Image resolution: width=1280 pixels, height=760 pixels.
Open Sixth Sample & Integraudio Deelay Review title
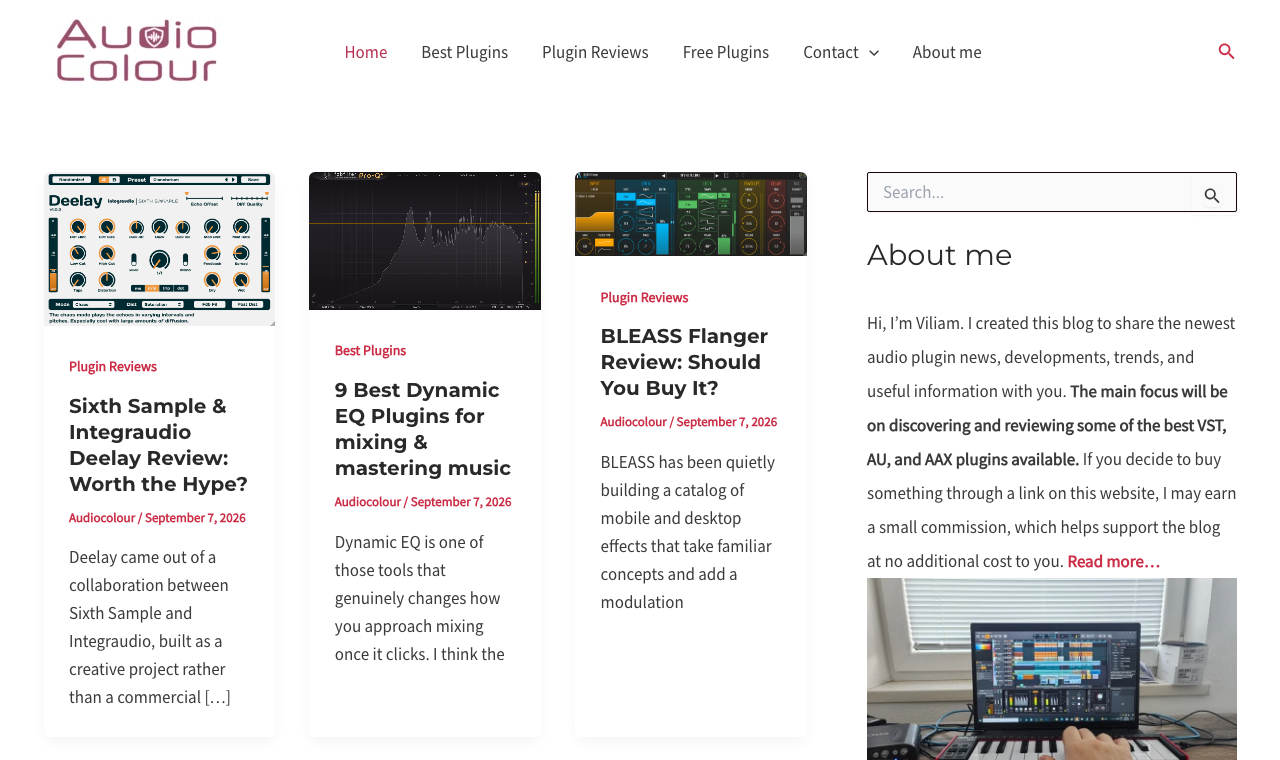click(x=159, y=445)
